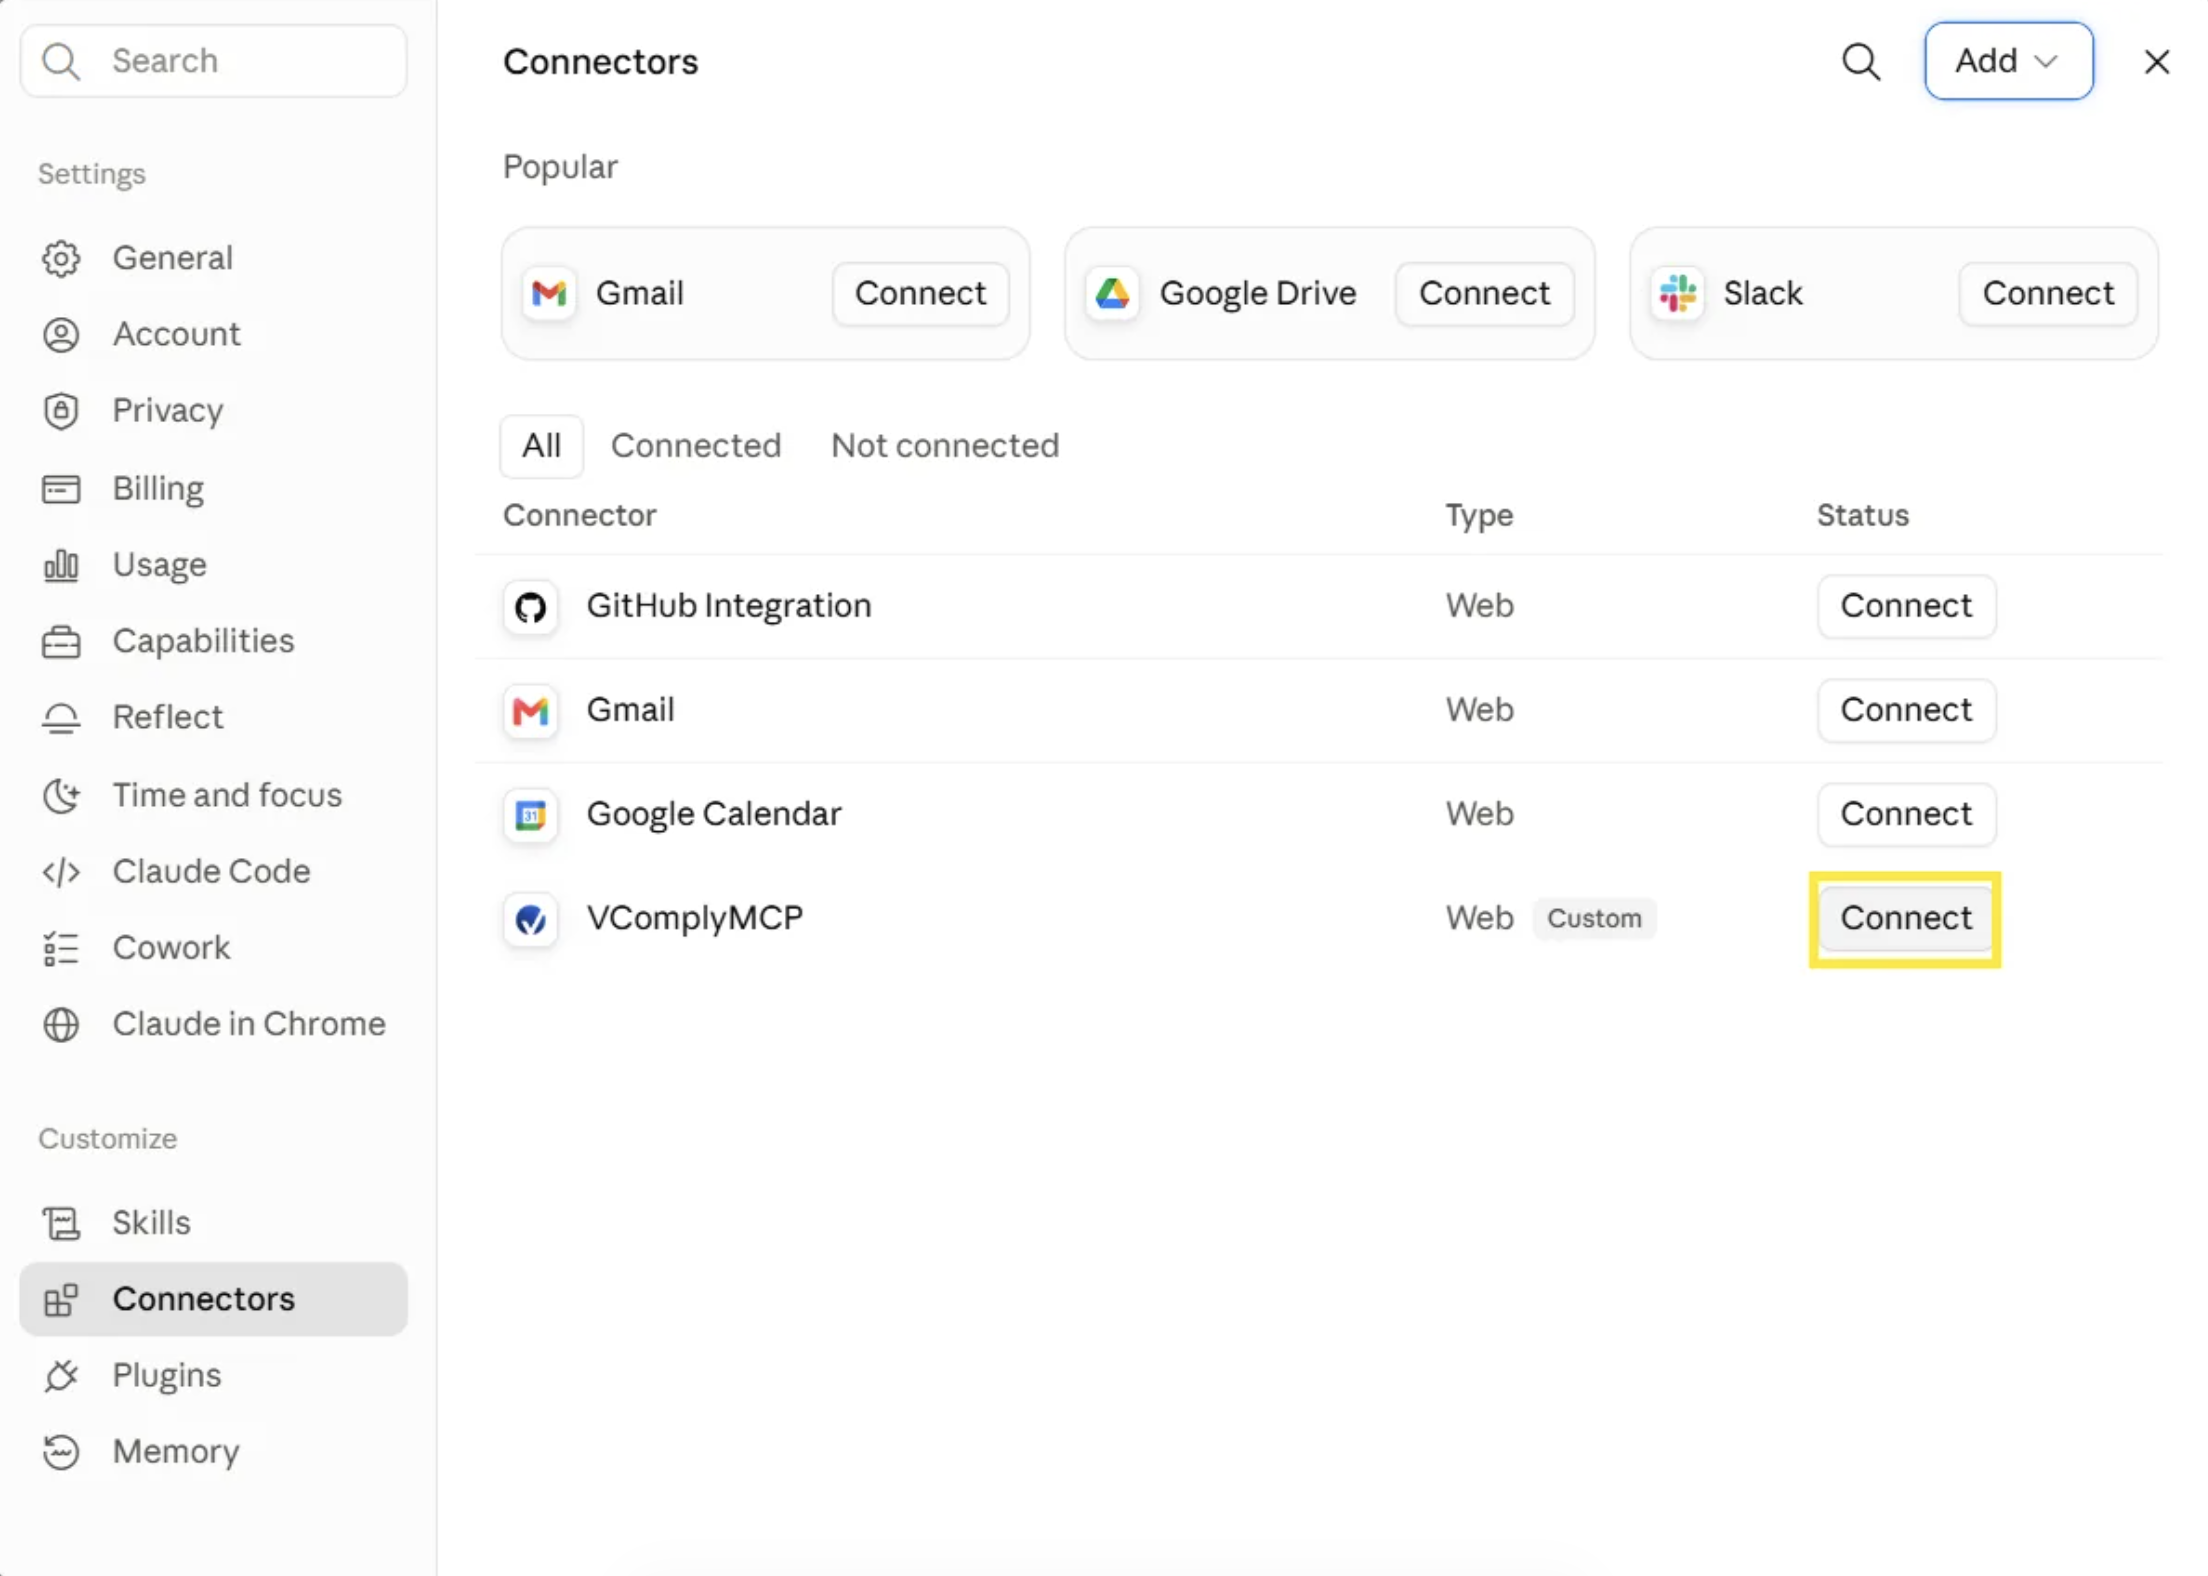Click the VComplyMCP logo icon
2208x1576 pixels.
530,919
